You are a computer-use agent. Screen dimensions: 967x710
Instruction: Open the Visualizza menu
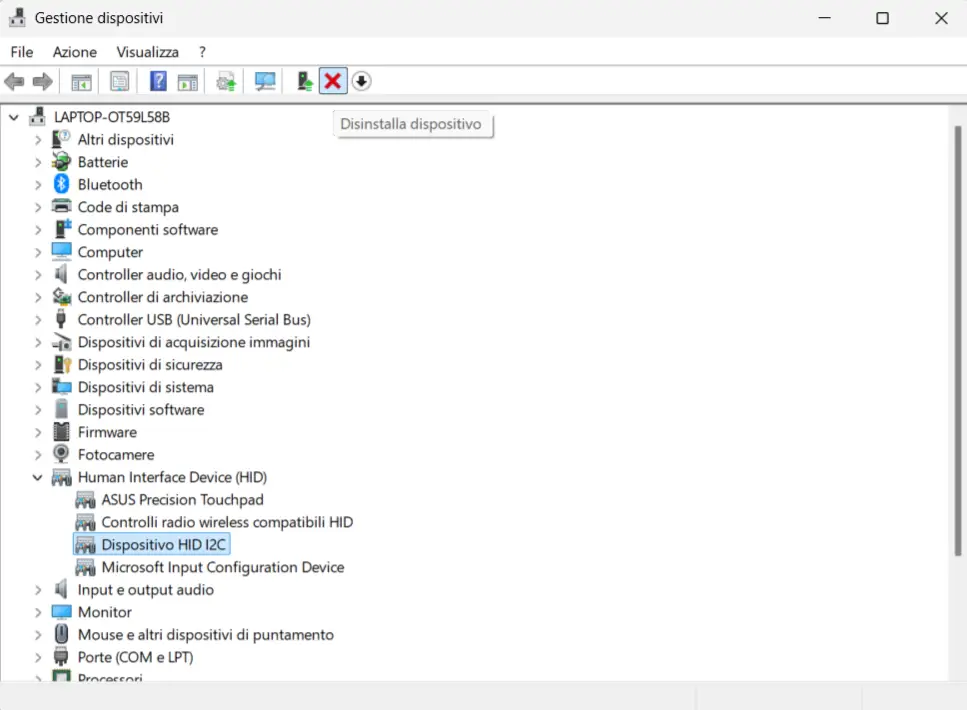[x=147, y=52]
